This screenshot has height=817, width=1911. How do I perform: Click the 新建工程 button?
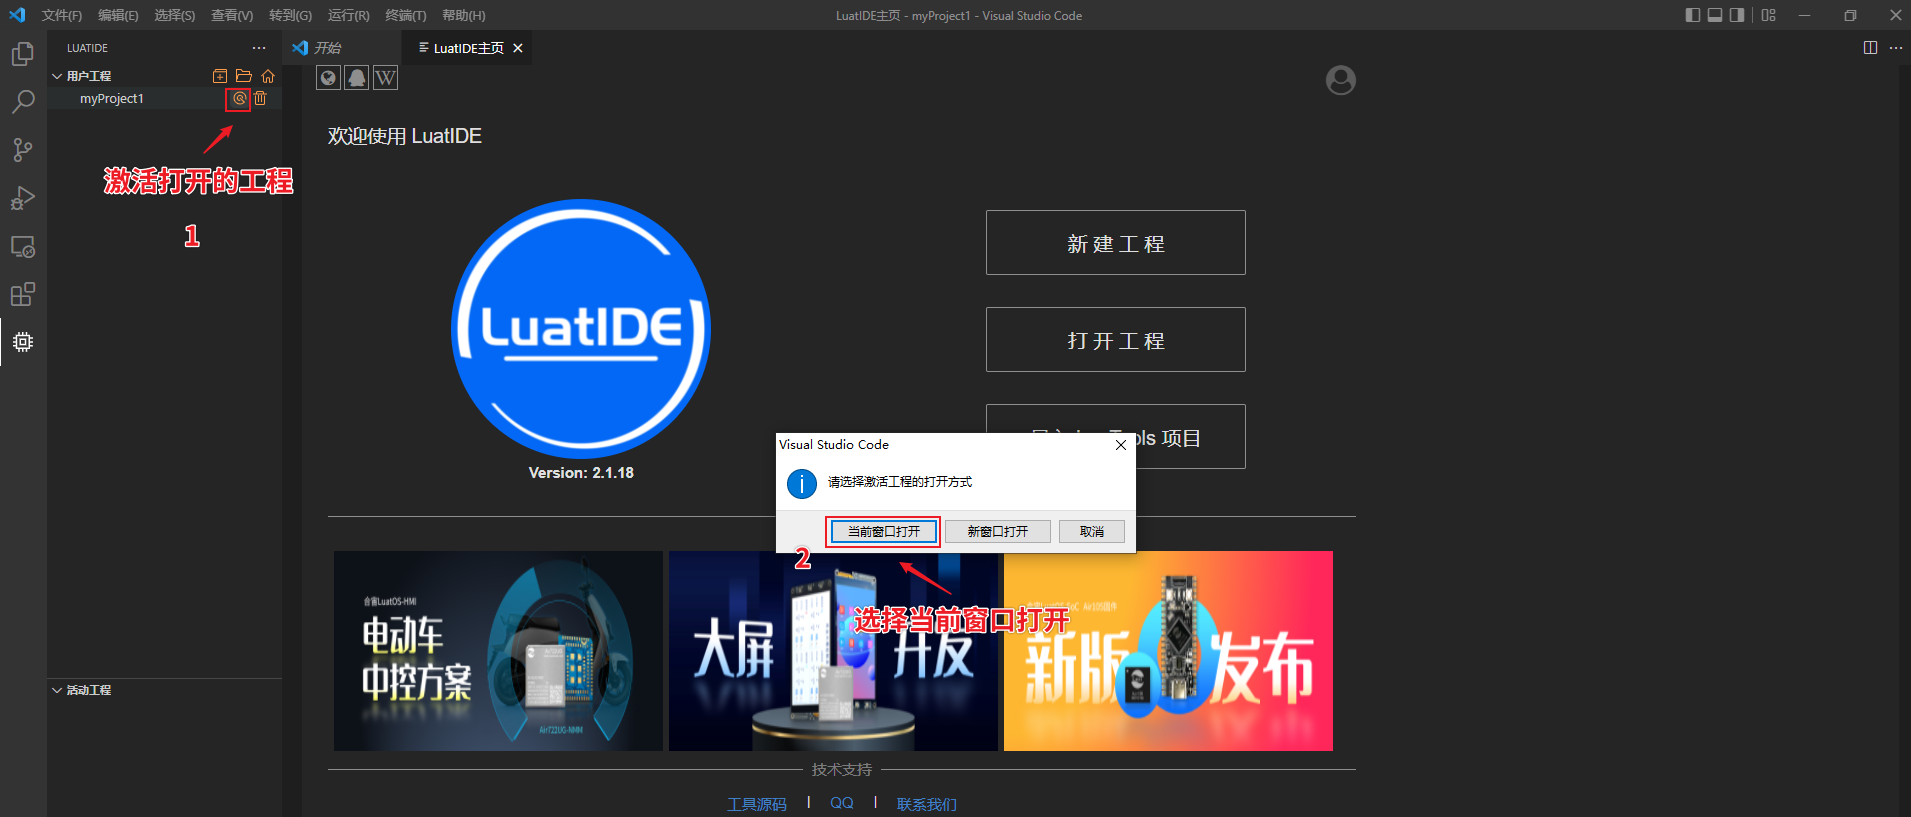coord(1116,243)
